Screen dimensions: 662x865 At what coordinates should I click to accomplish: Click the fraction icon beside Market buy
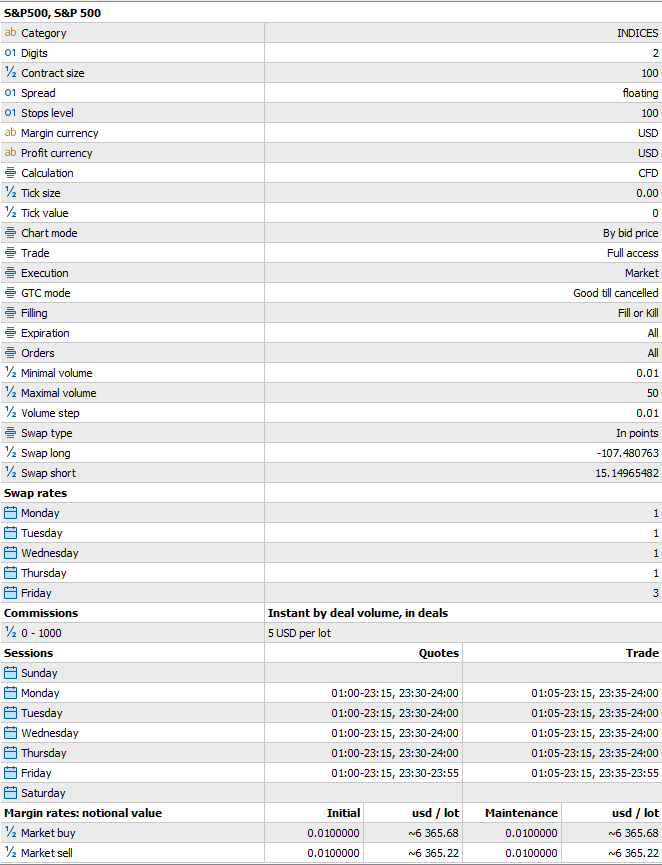[10, 833]
